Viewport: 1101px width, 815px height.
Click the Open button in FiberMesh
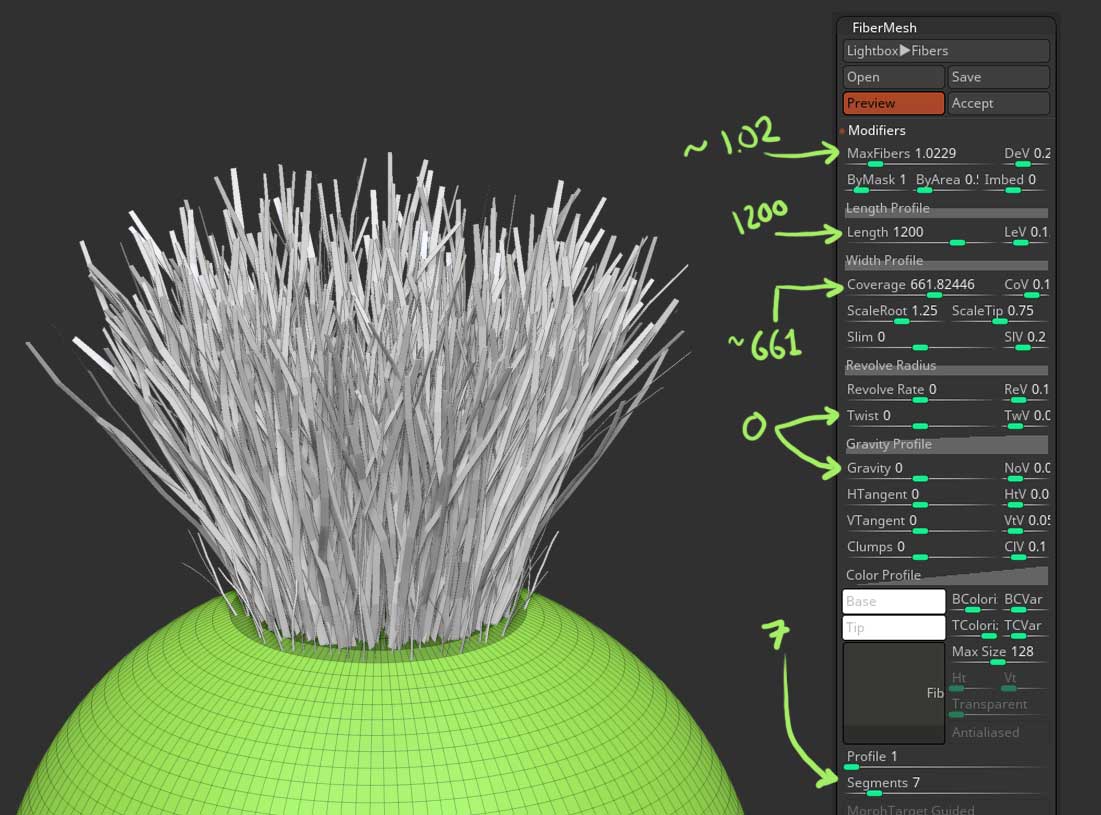point(893,77)
